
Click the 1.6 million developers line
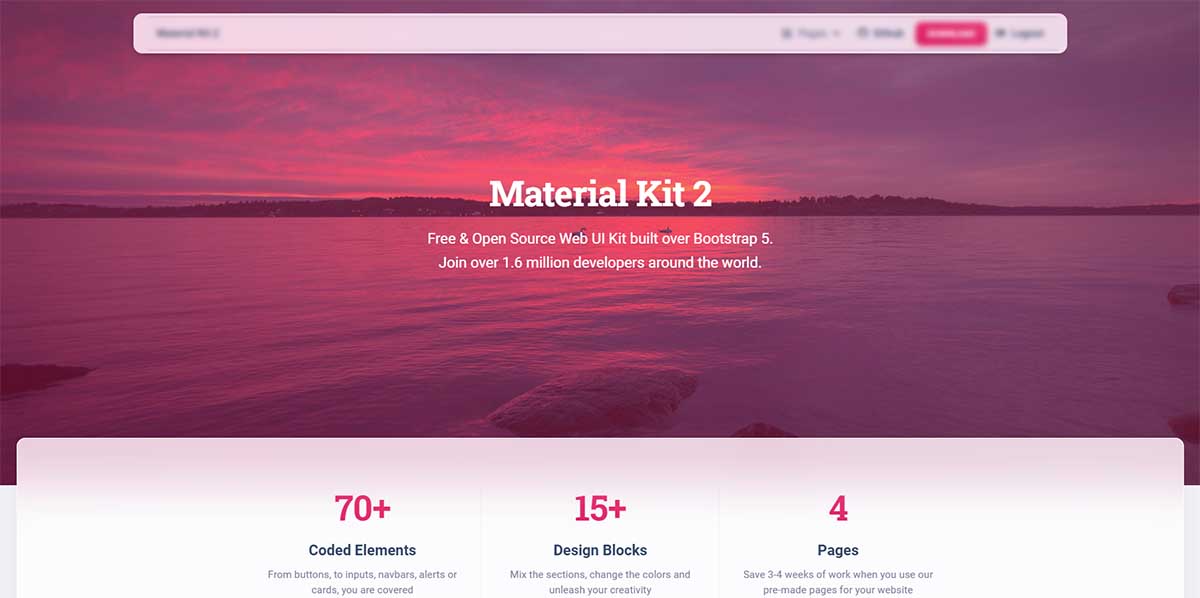tap(600, 263)
